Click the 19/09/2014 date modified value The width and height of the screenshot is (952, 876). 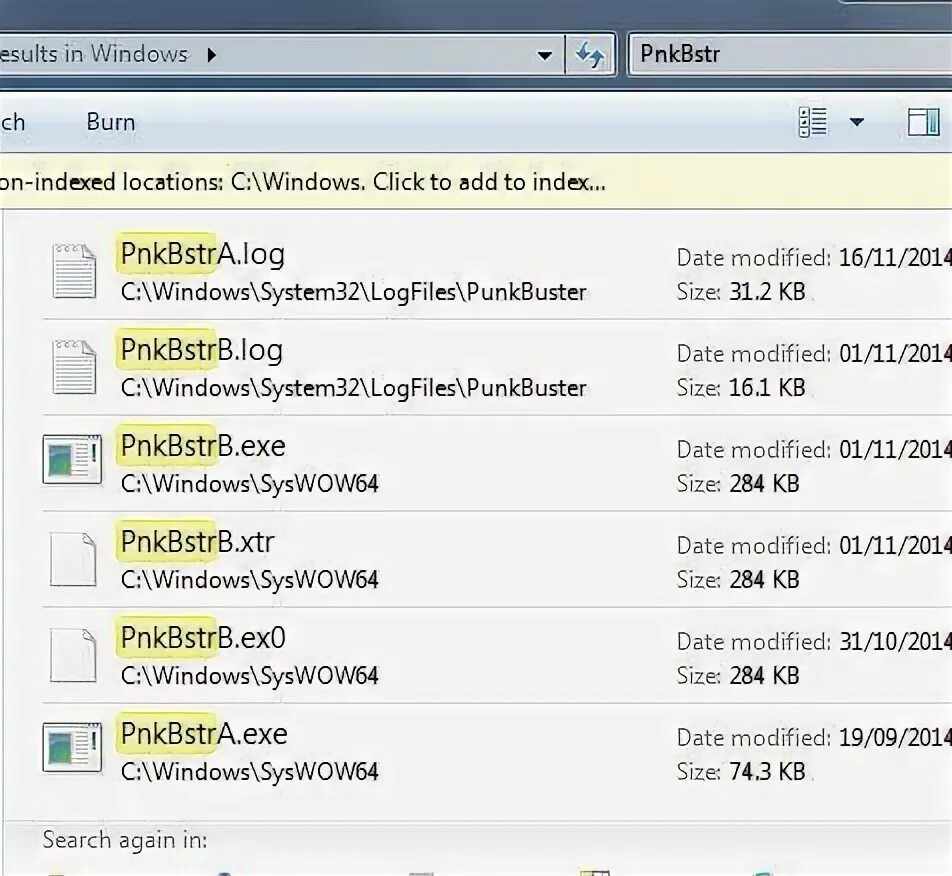[x=896, y=738]
